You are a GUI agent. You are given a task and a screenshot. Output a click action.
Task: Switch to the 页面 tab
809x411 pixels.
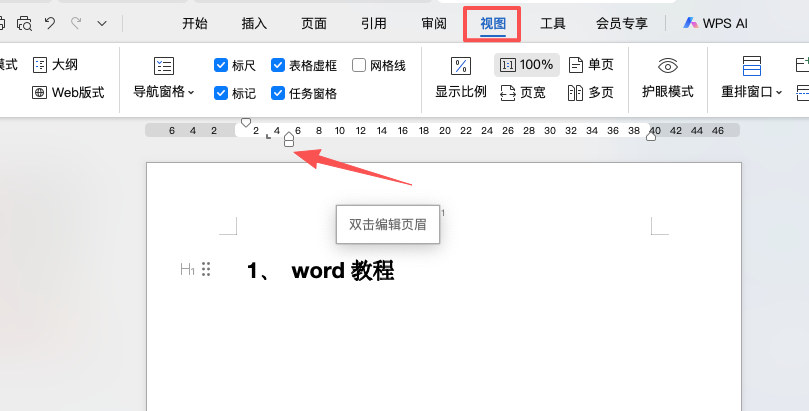click(x=314, y=23)
